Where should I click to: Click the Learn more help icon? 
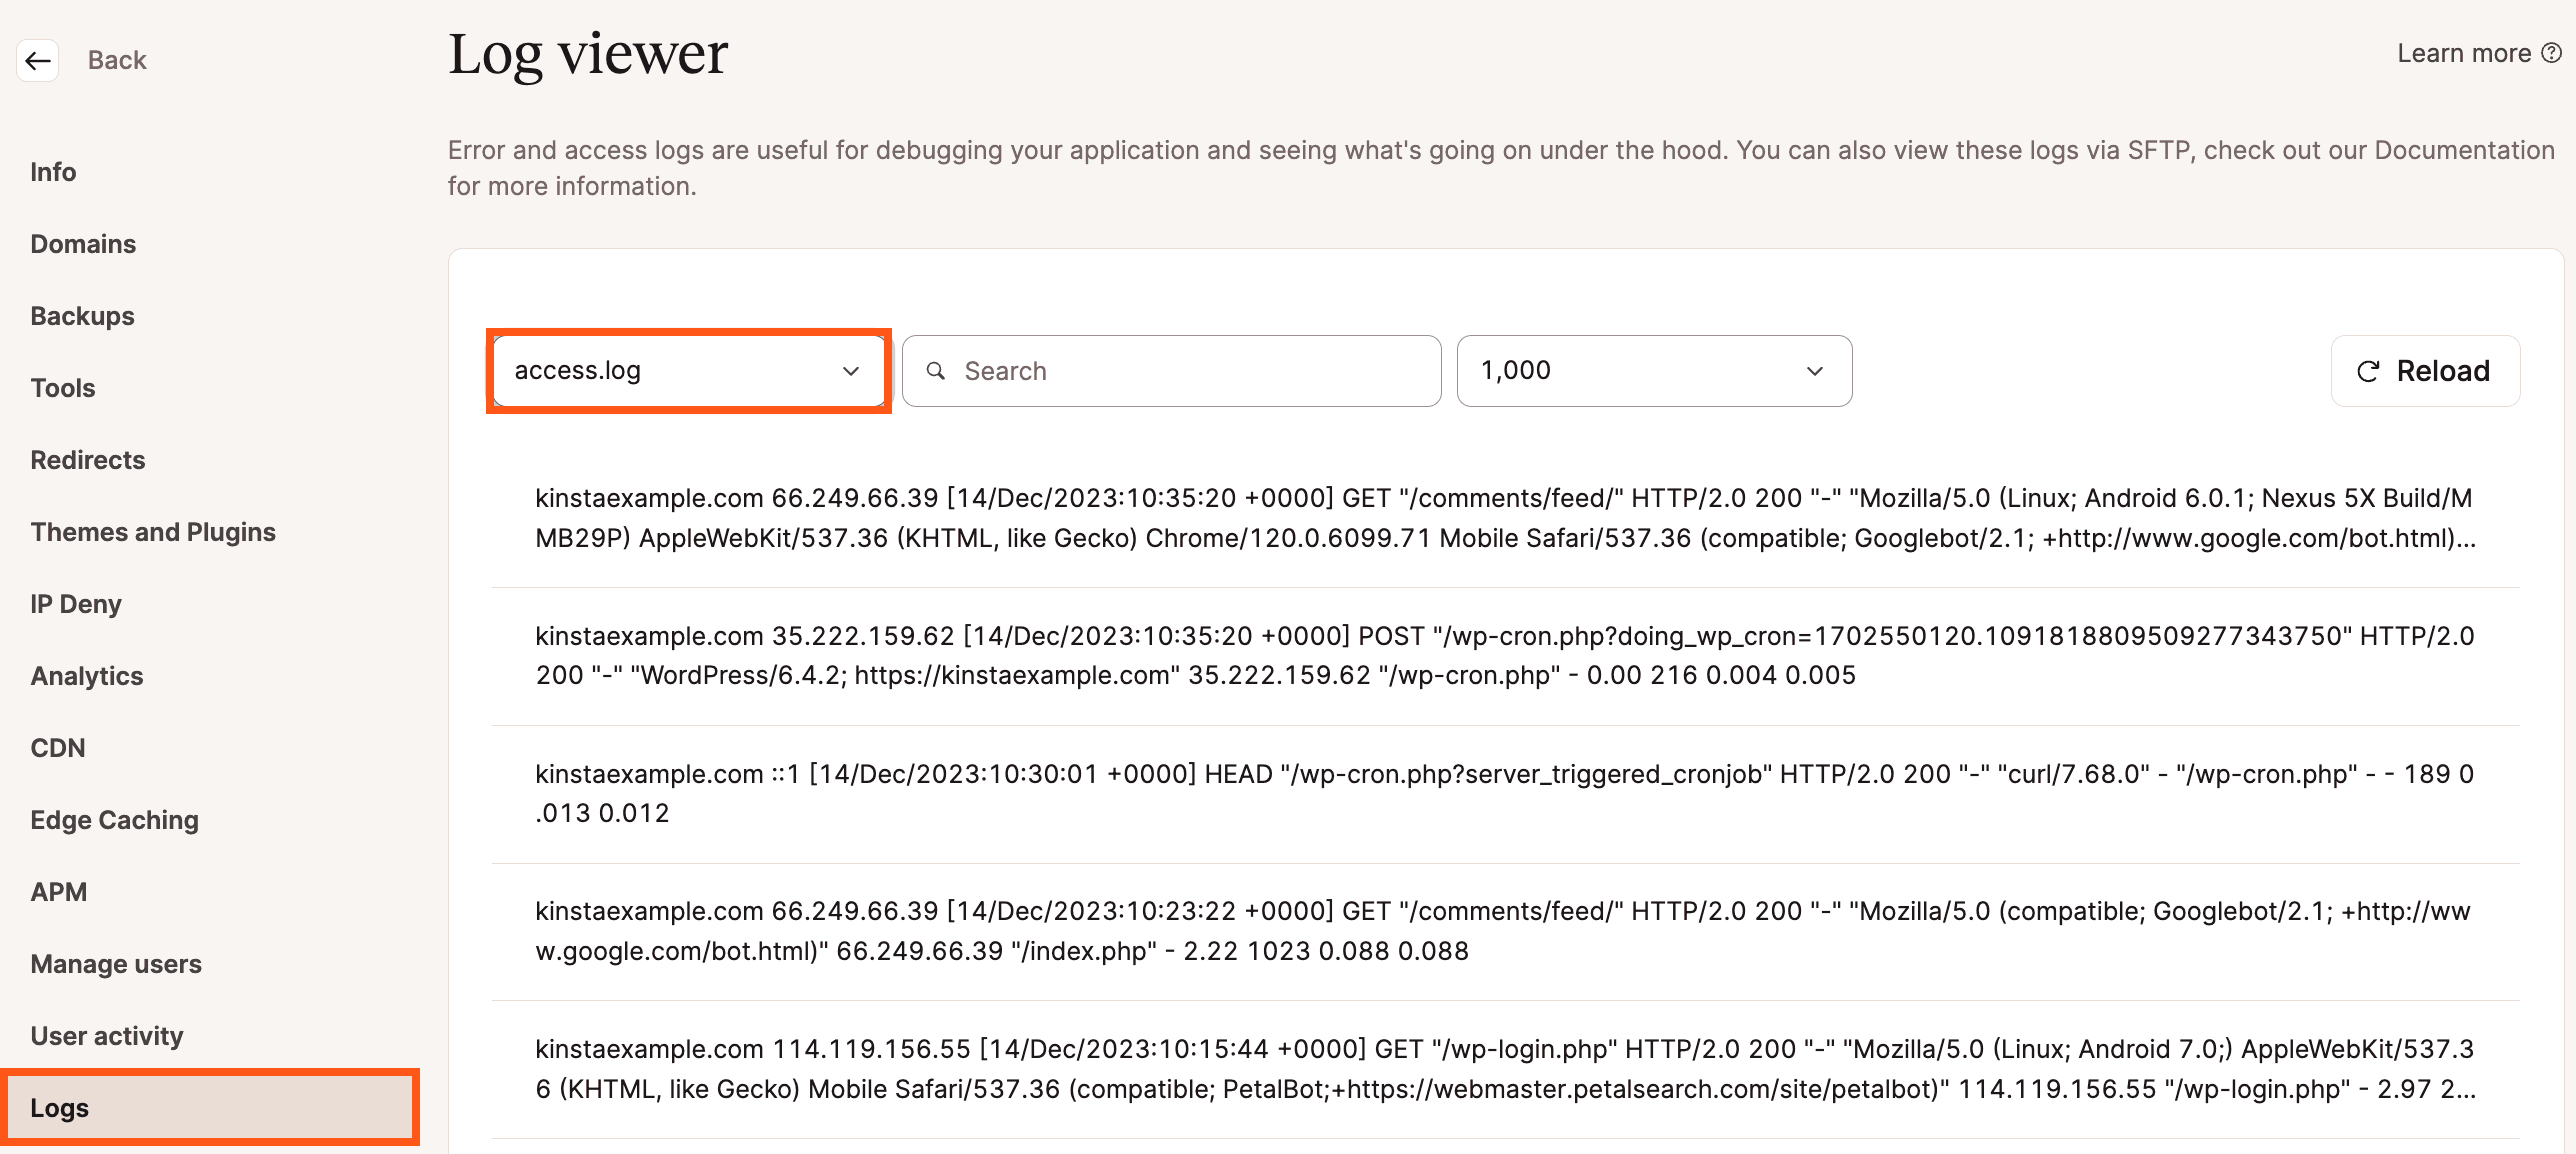[x=2555, y=56]
